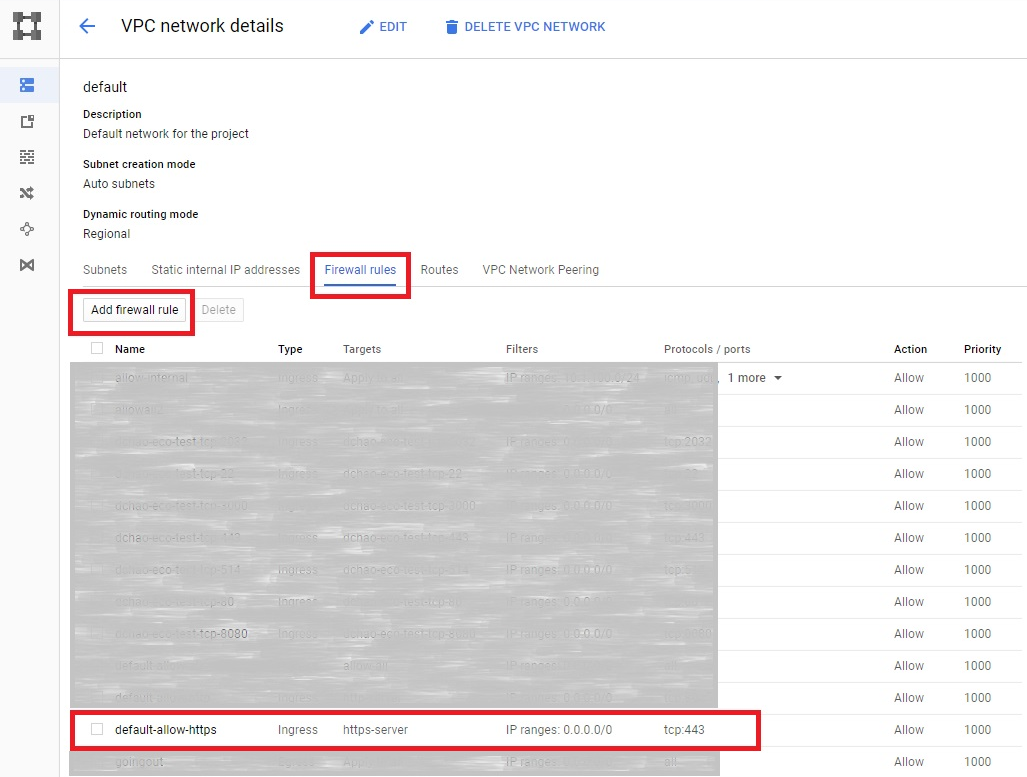Switch to Static internal IP addresses tab
Image resolution: width=1027 pixels, height=777 pixels.
pyautogui.click(x=225, y=270)
